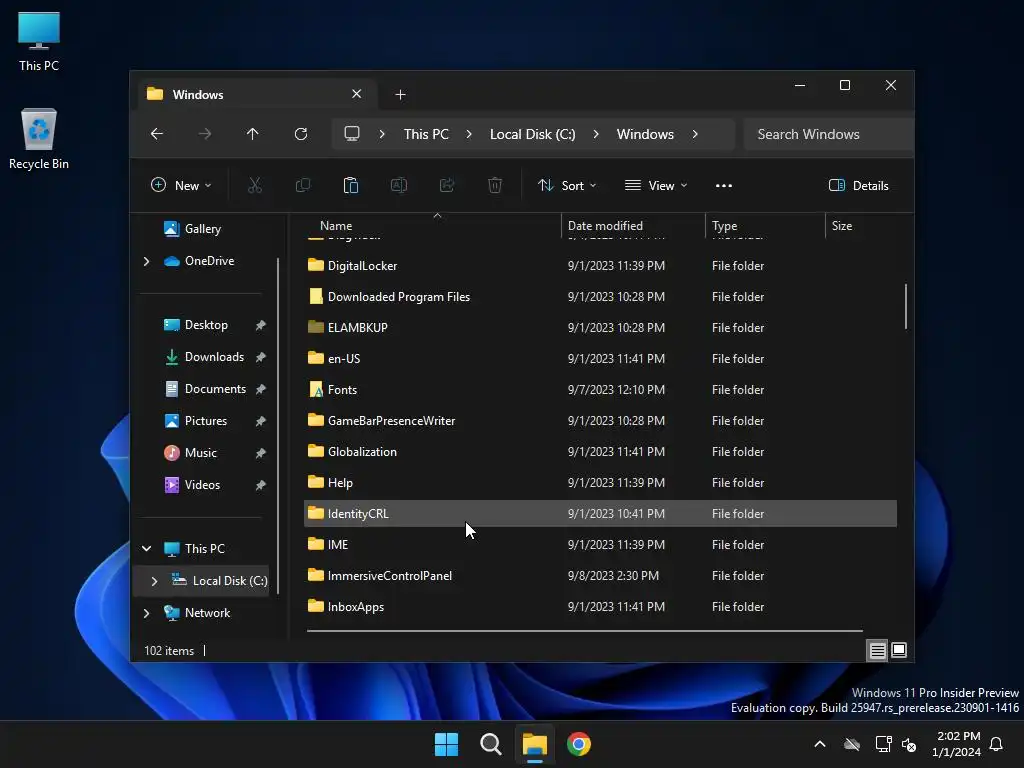
Task: Toggle the Details pane
Action: pyautogui.click(x=858, y=185)
